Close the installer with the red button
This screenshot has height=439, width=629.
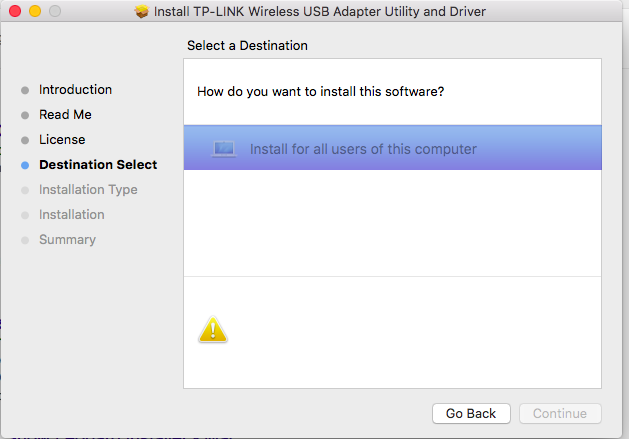point(14,11)
